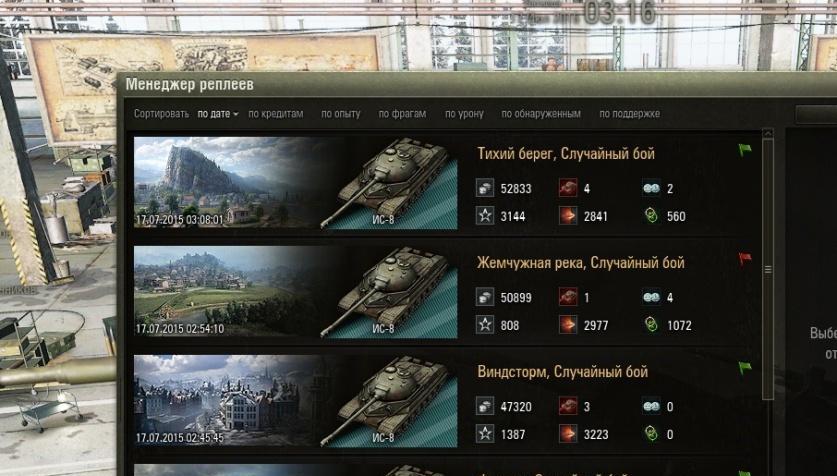Sort replays 'по поддержке'

coord(629,114)
